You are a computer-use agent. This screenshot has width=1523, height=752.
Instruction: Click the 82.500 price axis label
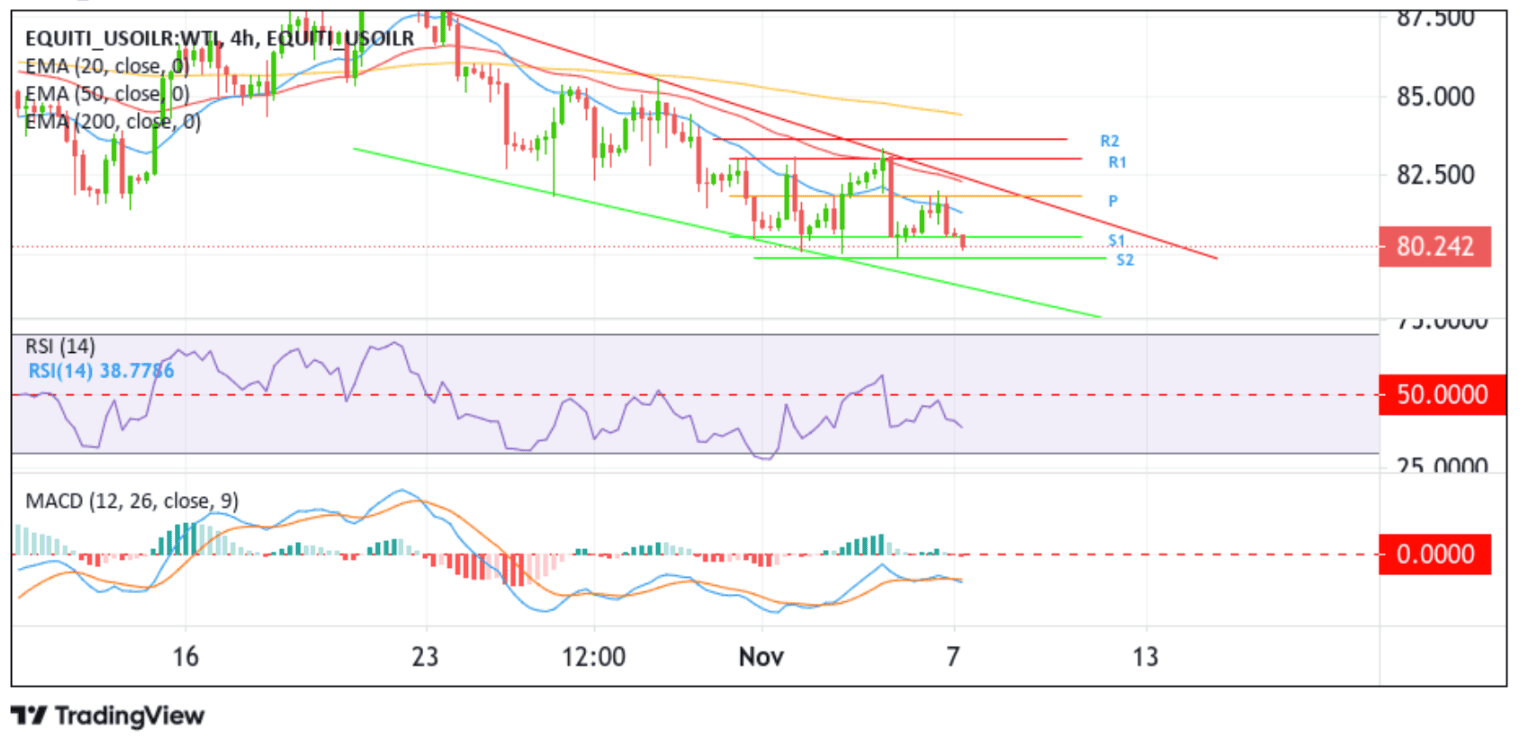(x=1434, y=175)
